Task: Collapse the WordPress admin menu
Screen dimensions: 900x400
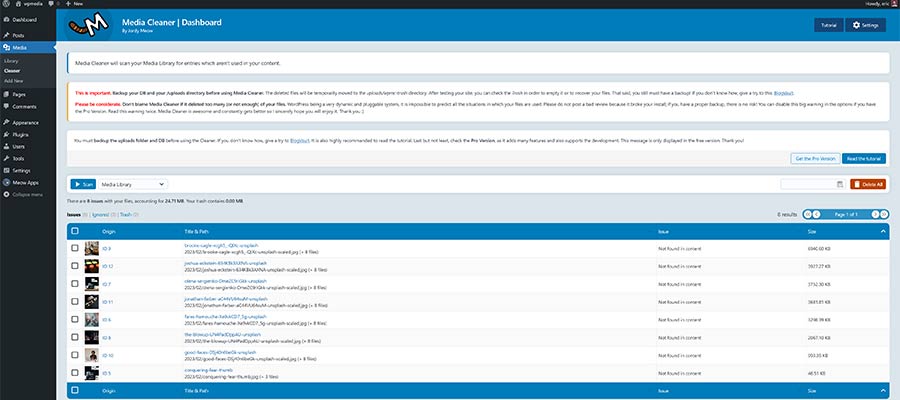Action: click(27, 193)
